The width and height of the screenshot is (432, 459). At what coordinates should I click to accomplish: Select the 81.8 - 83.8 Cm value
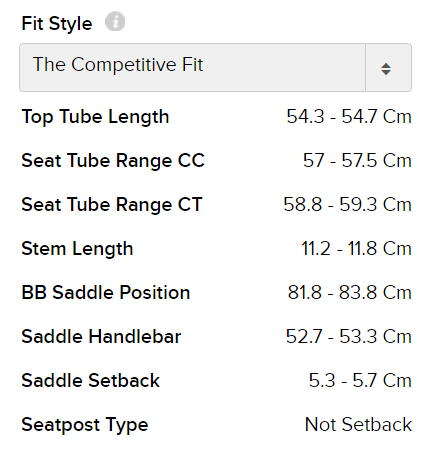pyautogui.click(x=350, y=293)
